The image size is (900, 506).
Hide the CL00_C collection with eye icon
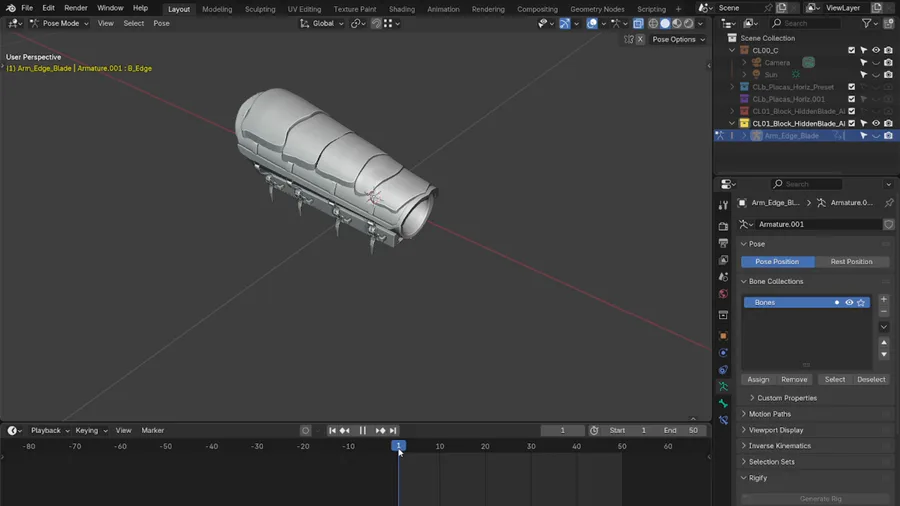coord(876,50)
